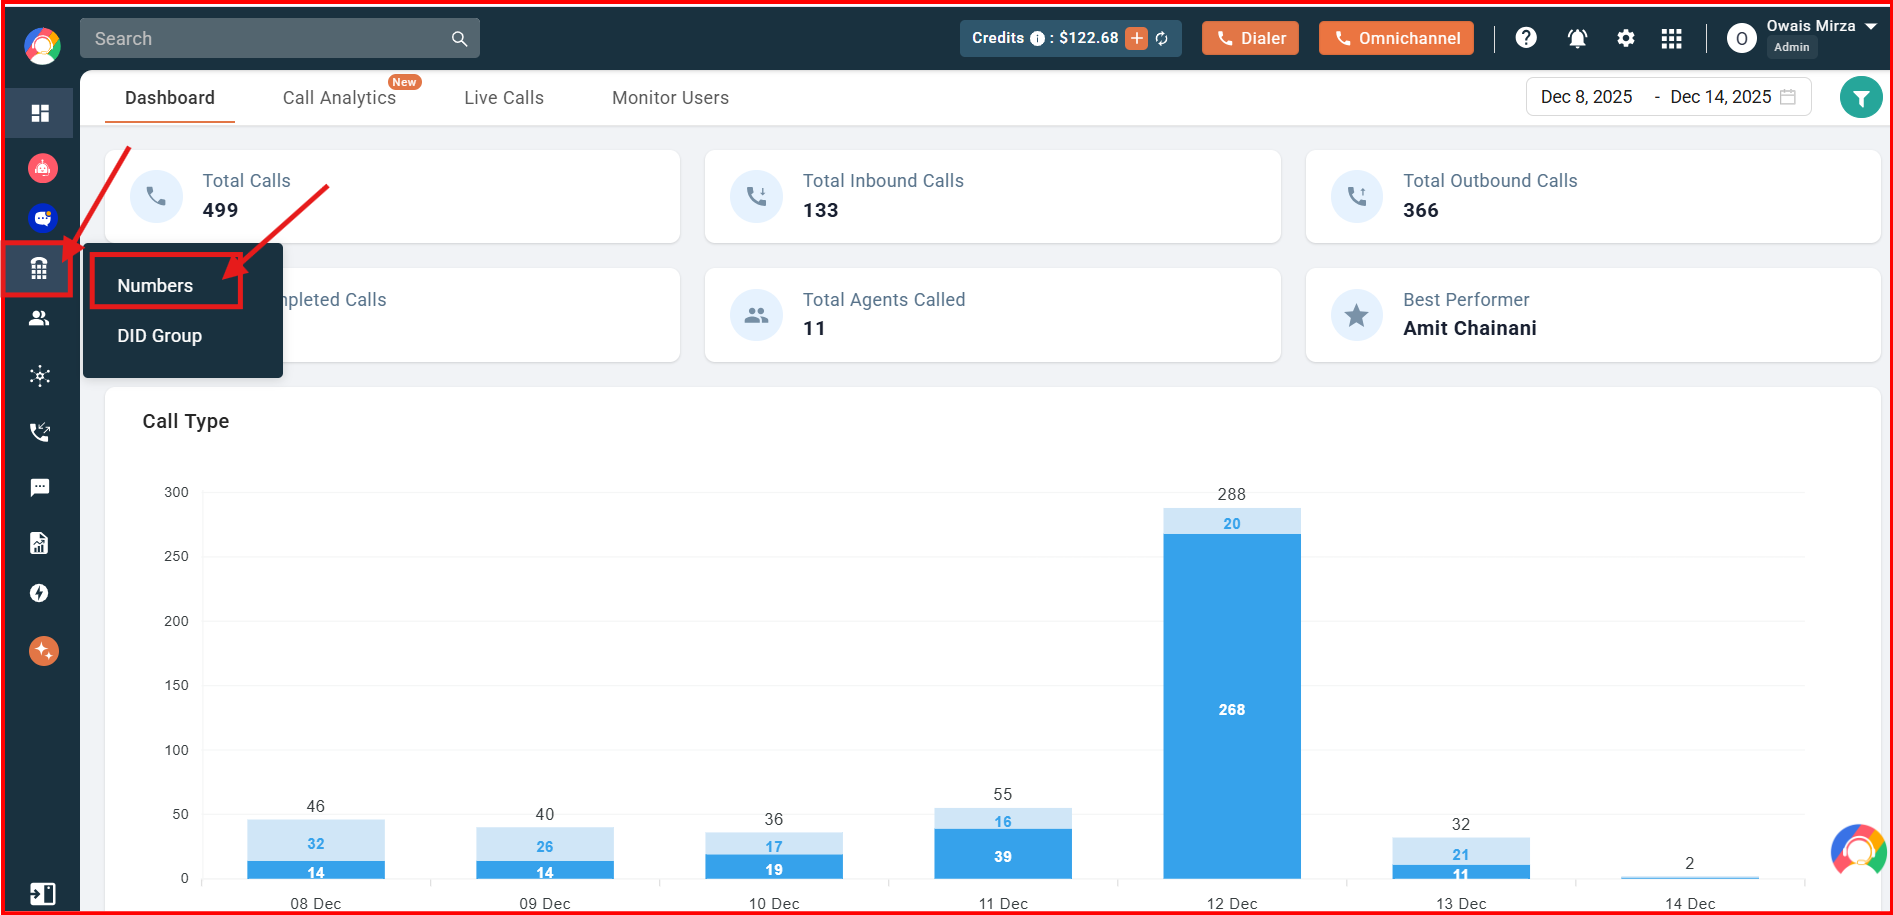Click the Total Inbound Calls card
Image resolution: width=1893 pixels, height=915 pixels.
pyautogui.click(x=992, y=196)
